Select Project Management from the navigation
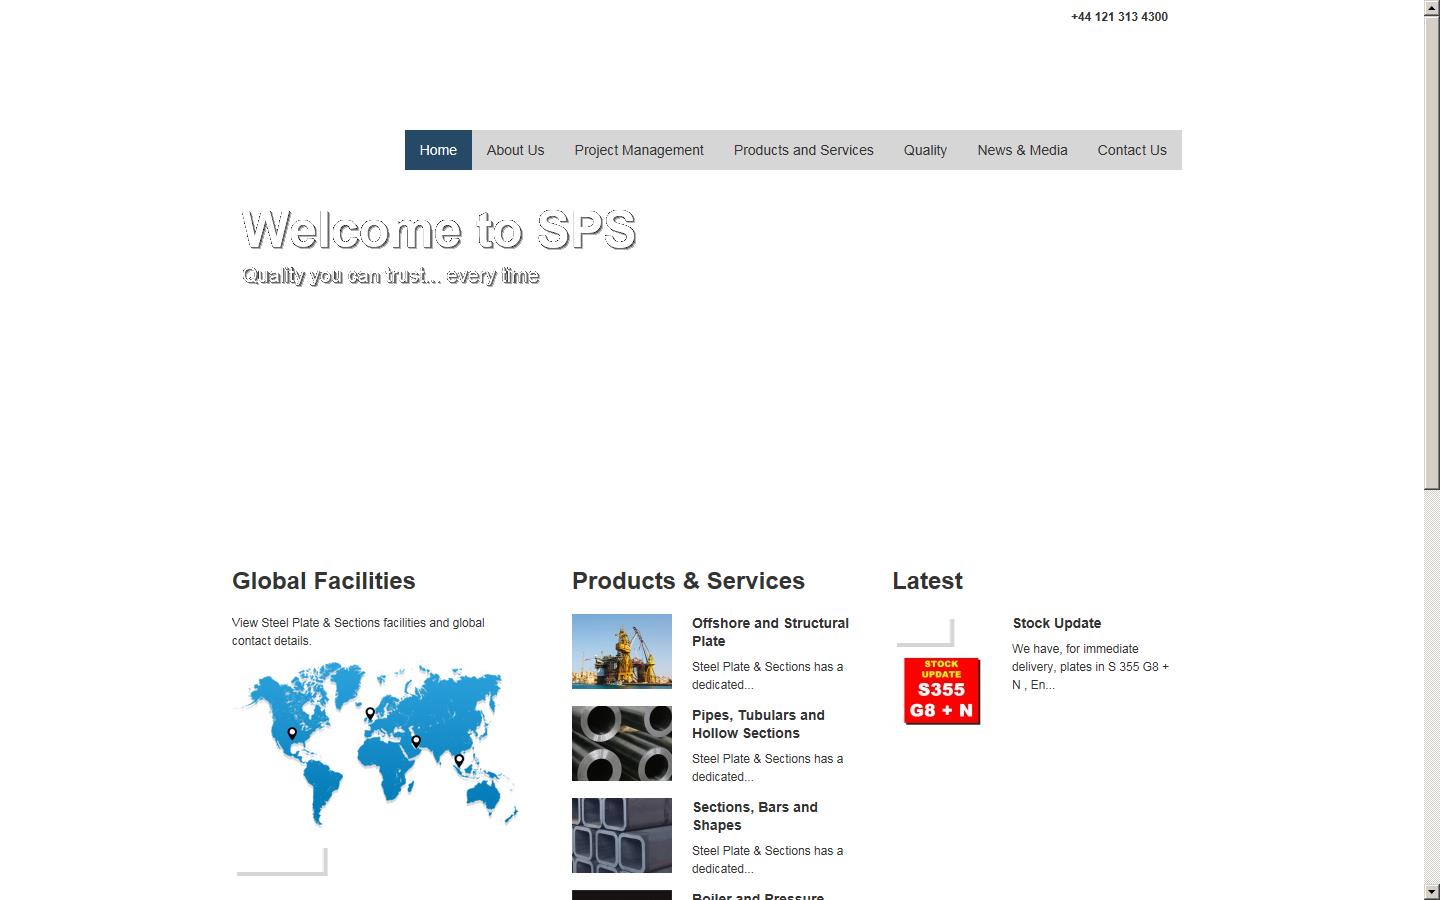The height and width of the screenshot is (900, 1440). tap(639, 150)
